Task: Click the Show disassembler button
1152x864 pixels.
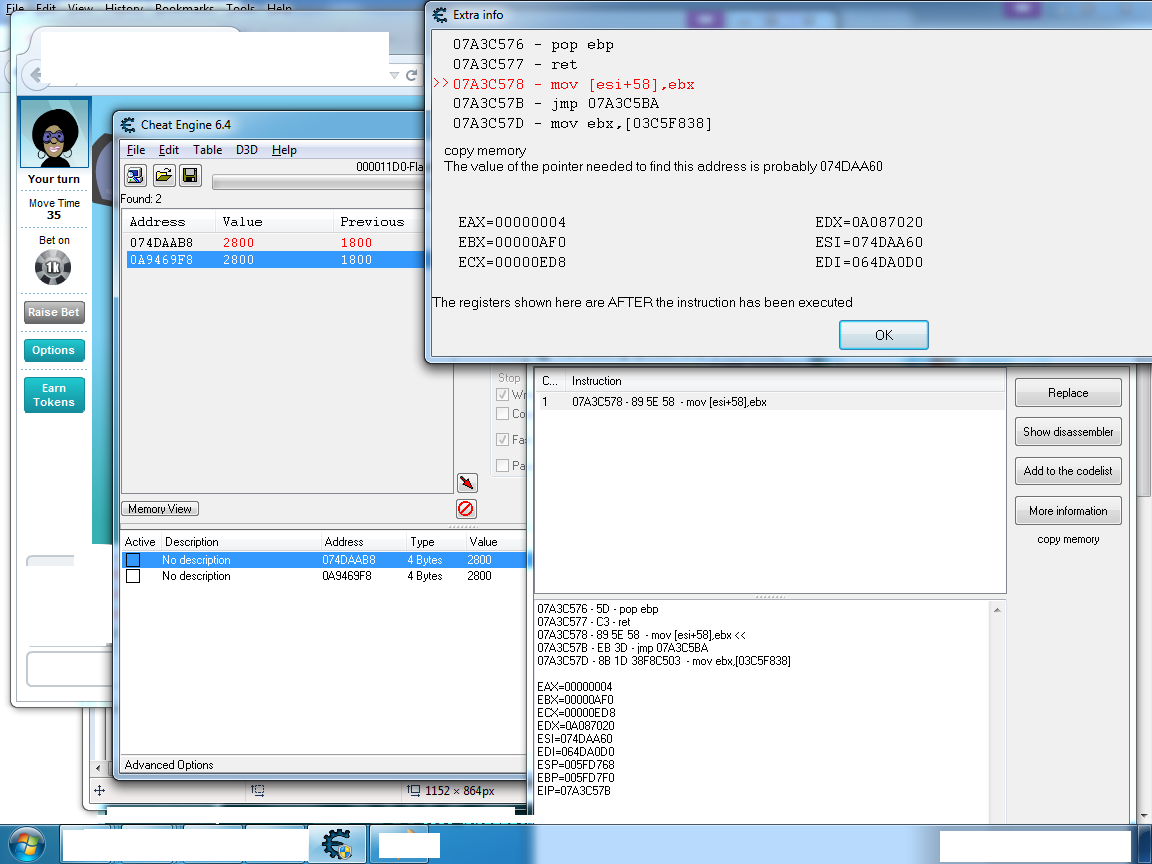Action: point(1067,432)
